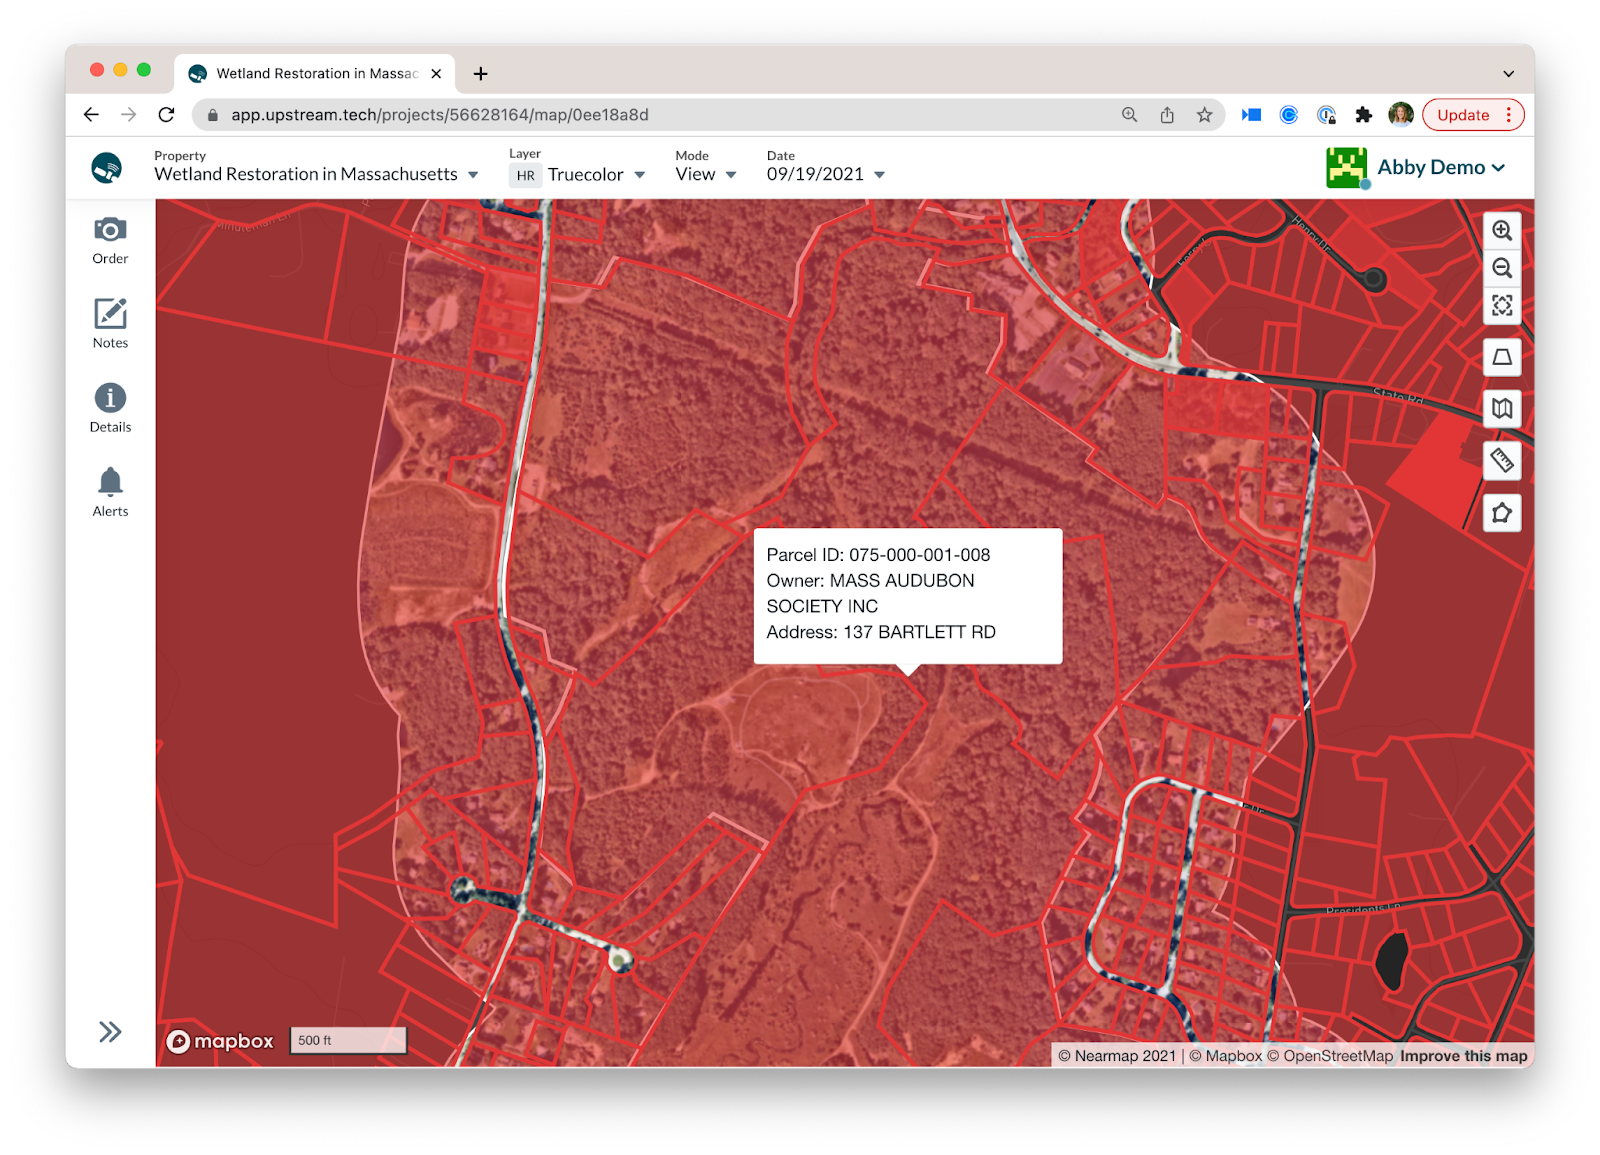Open the Notes panel
The height and width of the screenshot is (1155, 1600).
click(x=110, y=323)
